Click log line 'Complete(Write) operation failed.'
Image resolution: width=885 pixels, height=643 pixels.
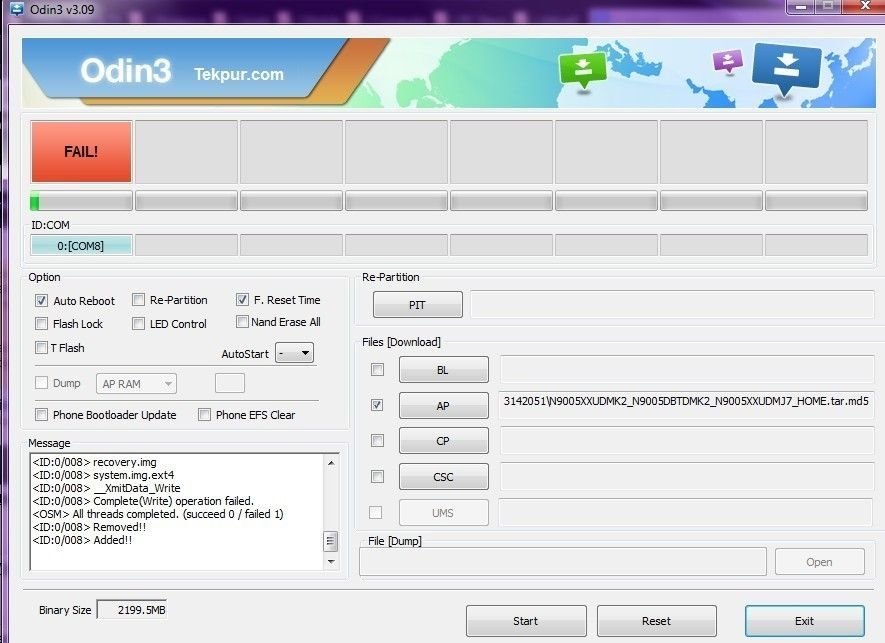(x=173, y=501)
